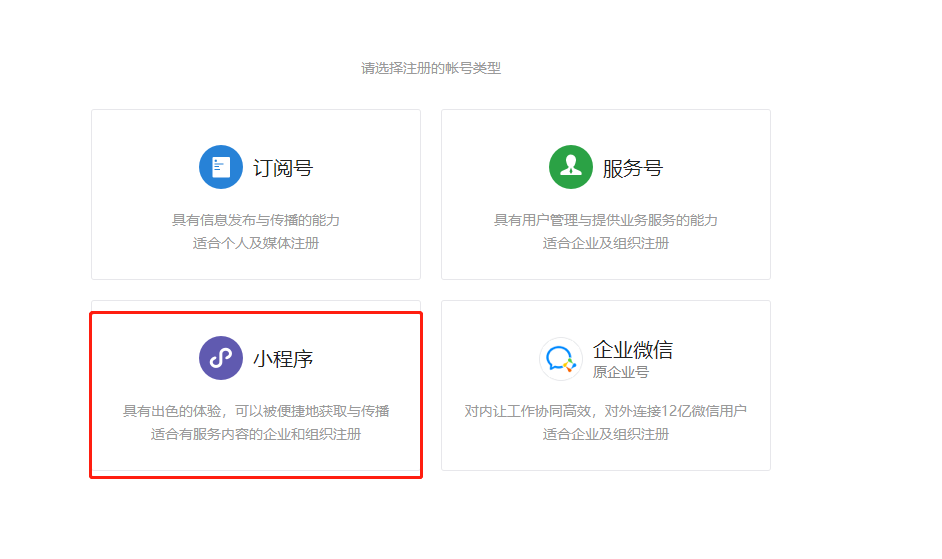
Task: Click the blue 订阅号 document icon
Action: point(221,167)
